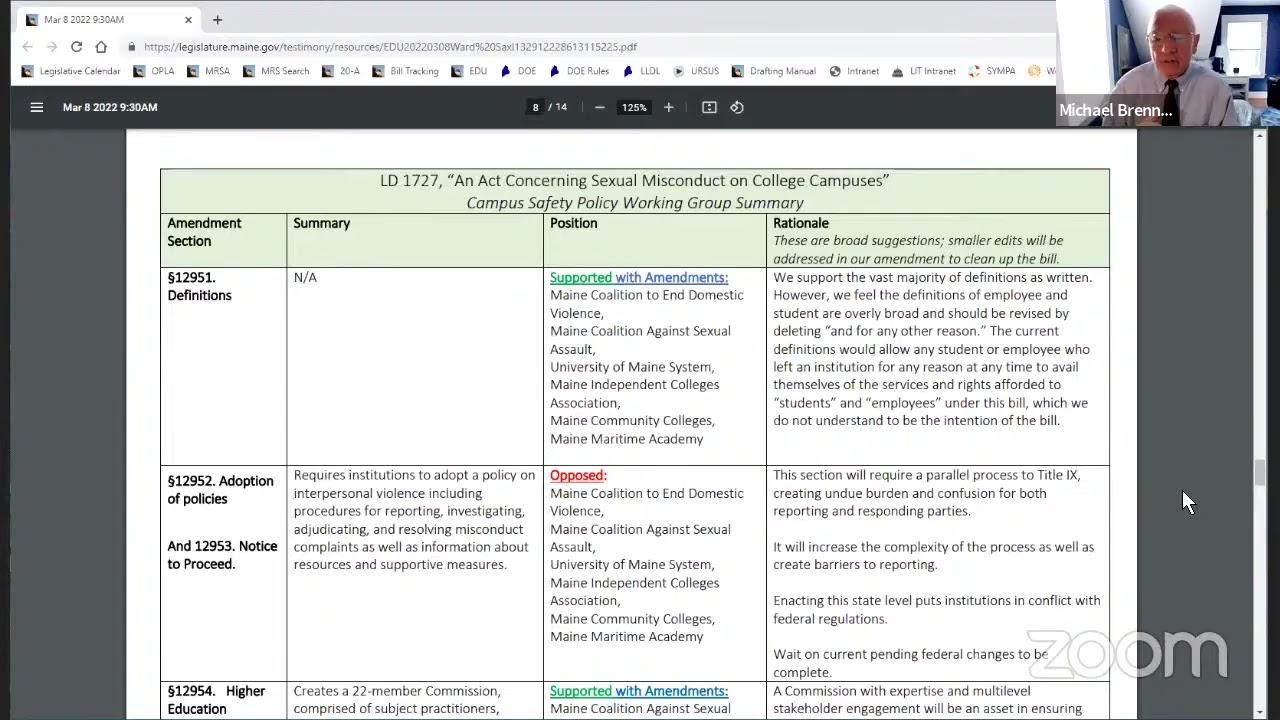Select the PDF title 'Mar 8 2022 9:30AM'
The width and height of the screenshot is (1280, 720).
tap(110, 107)
